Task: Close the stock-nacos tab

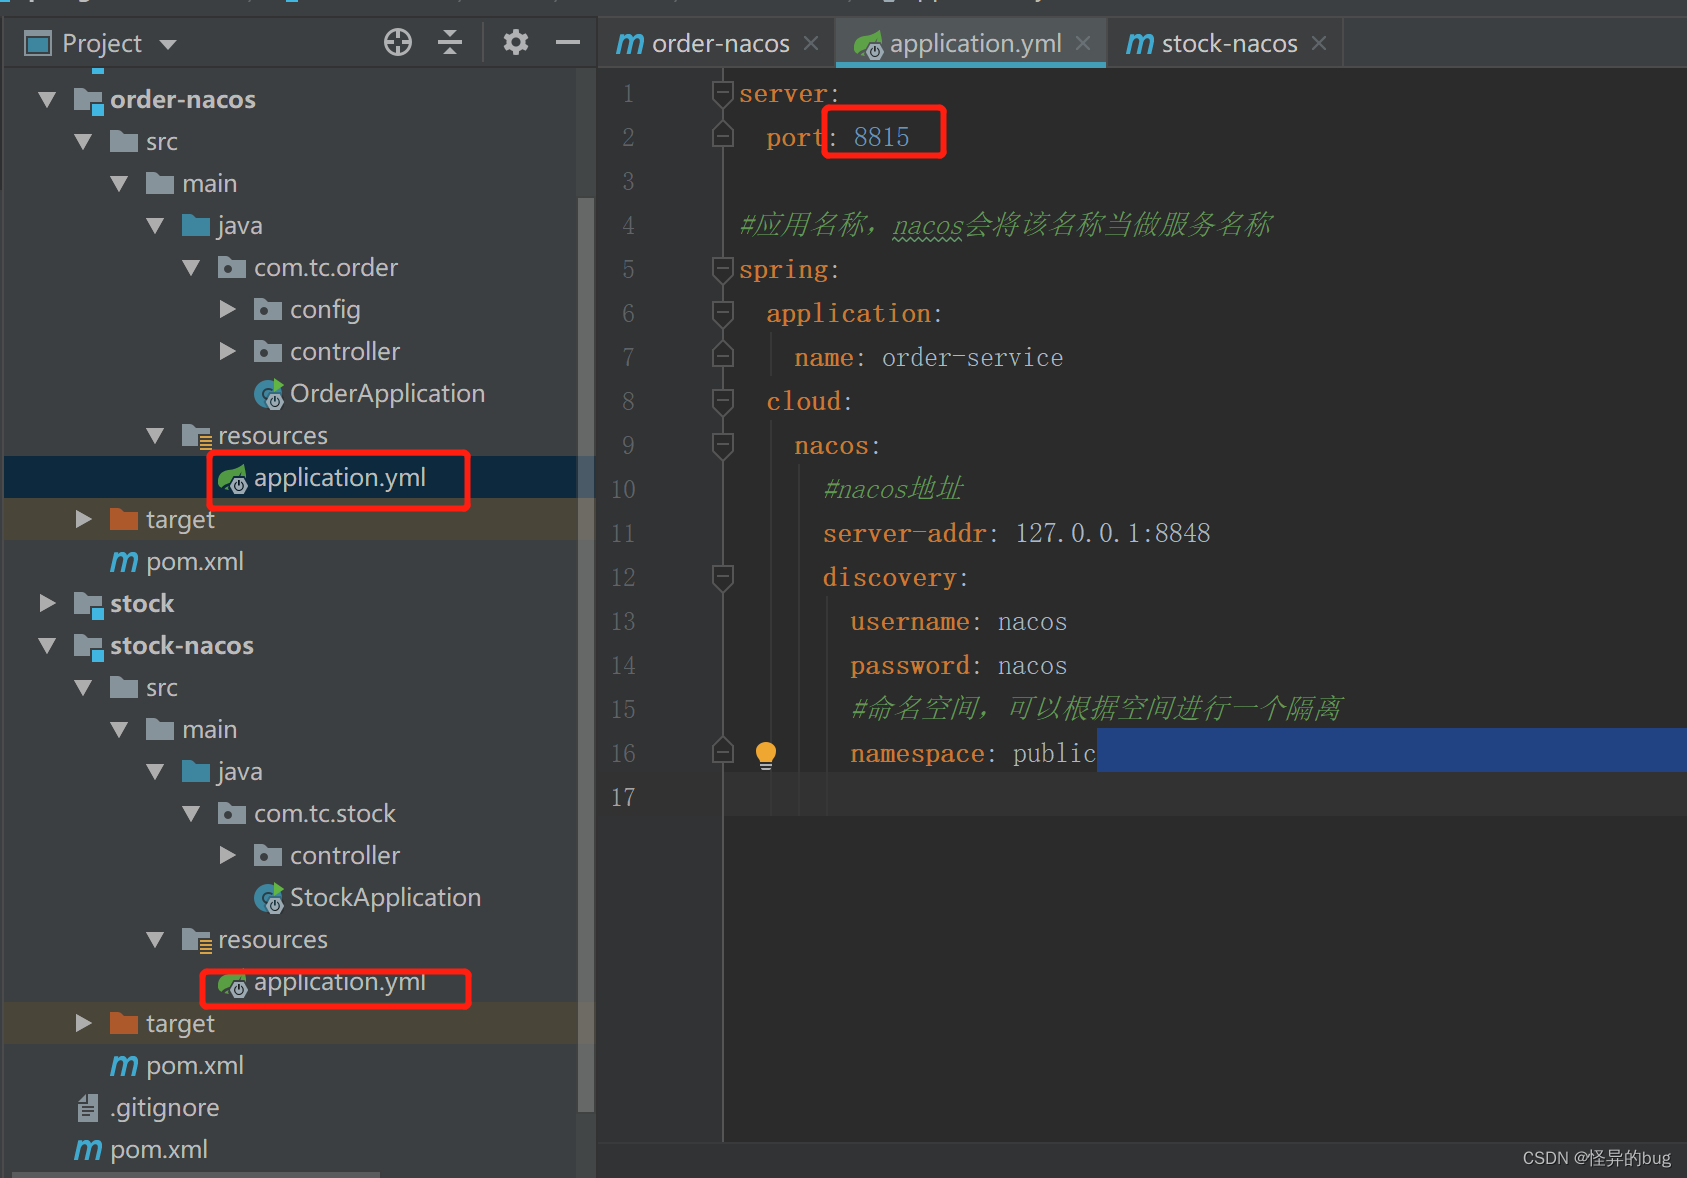Action: pyautogui.click(x=1319, y=44)
